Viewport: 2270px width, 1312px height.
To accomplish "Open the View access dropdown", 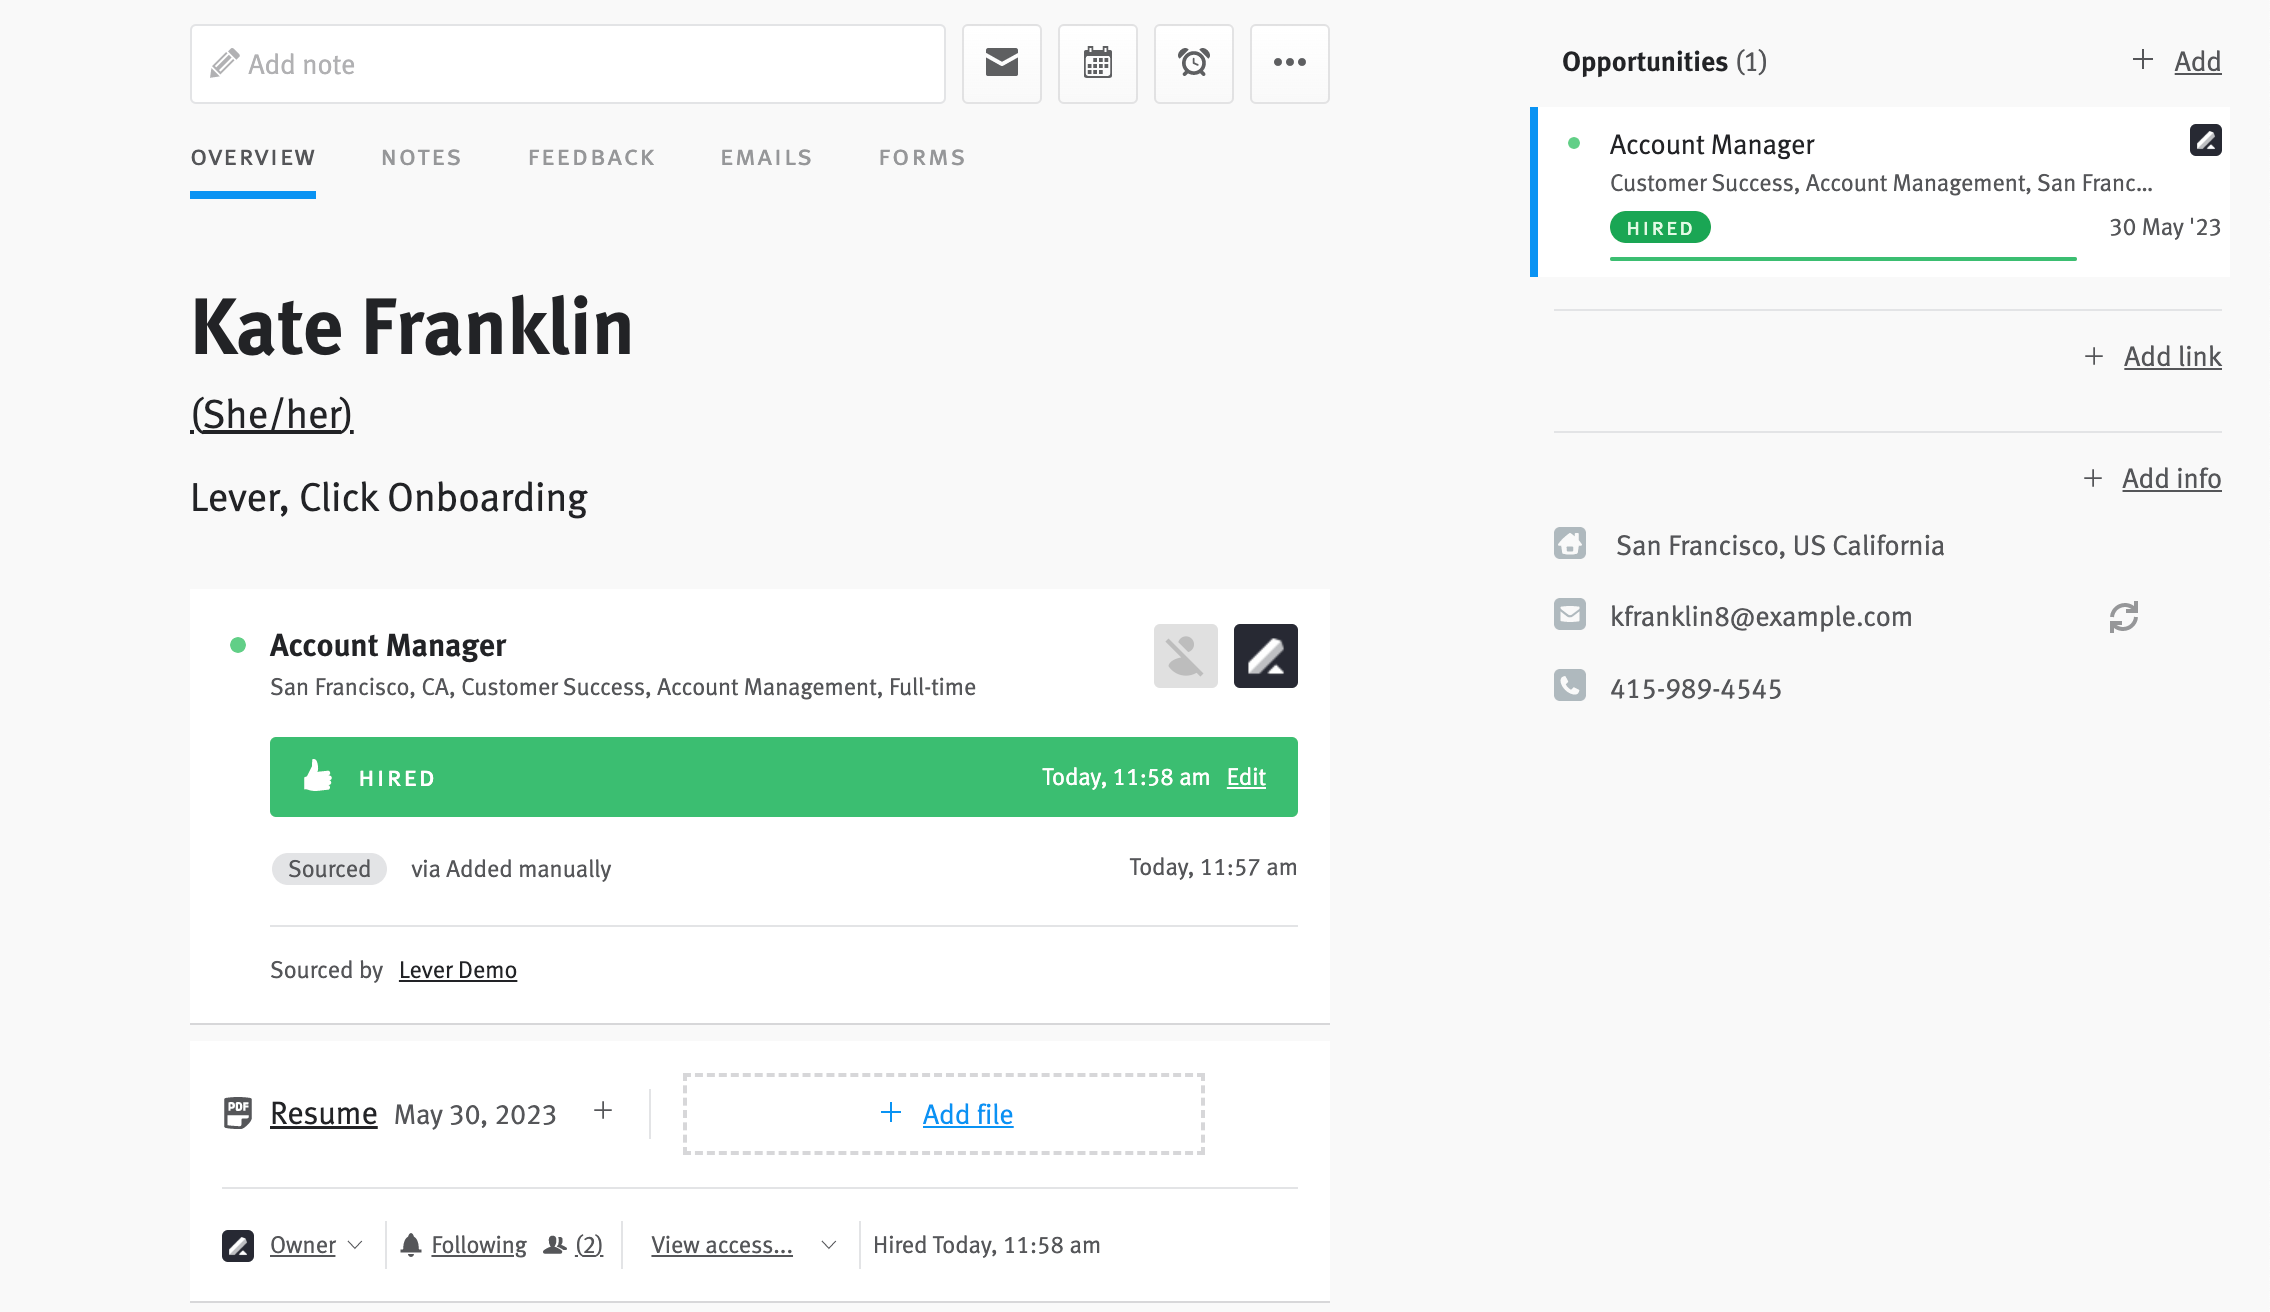I will pyautogui.click(x=721, y=1244).
